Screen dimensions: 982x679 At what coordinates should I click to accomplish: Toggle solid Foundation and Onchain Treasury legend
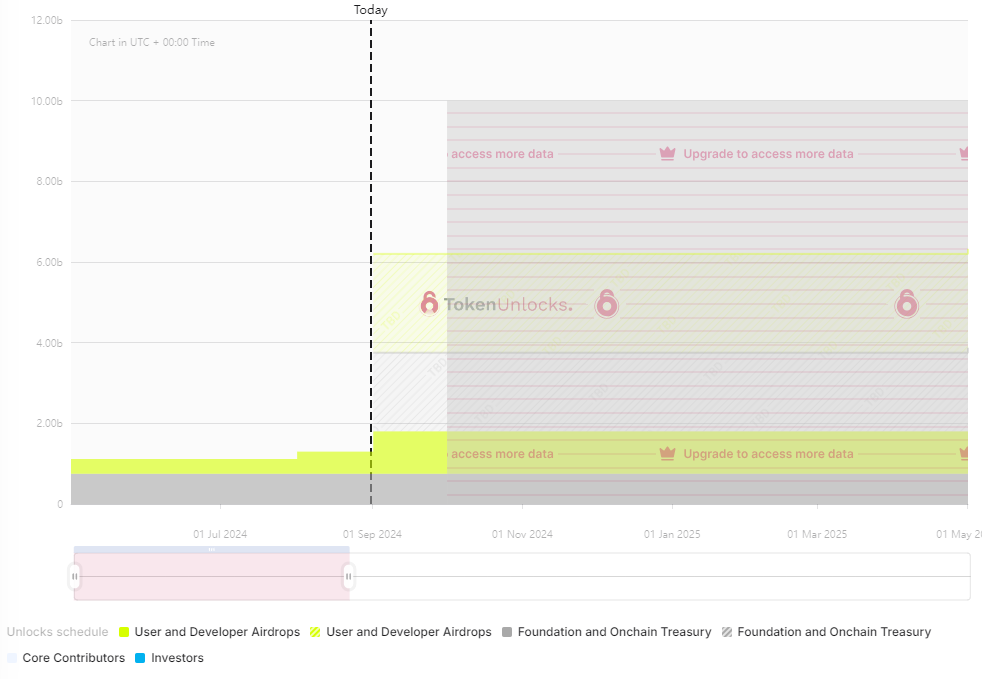click(x=607, y=632)
